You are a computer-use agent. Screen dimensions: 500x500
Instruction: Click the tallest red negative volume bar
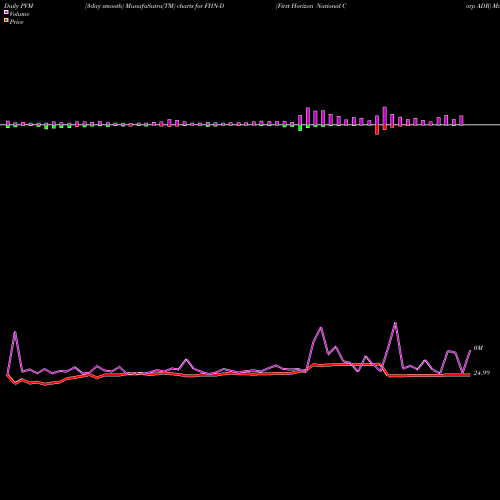[x=377, y=130]
